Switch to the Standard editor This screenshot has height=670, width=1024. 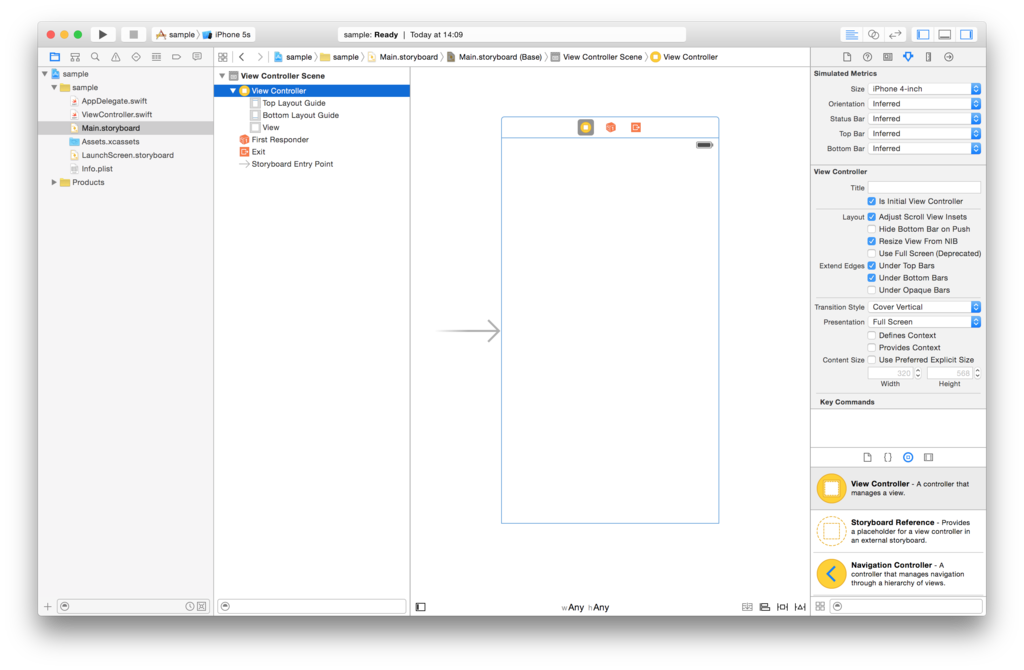point(852,35)
